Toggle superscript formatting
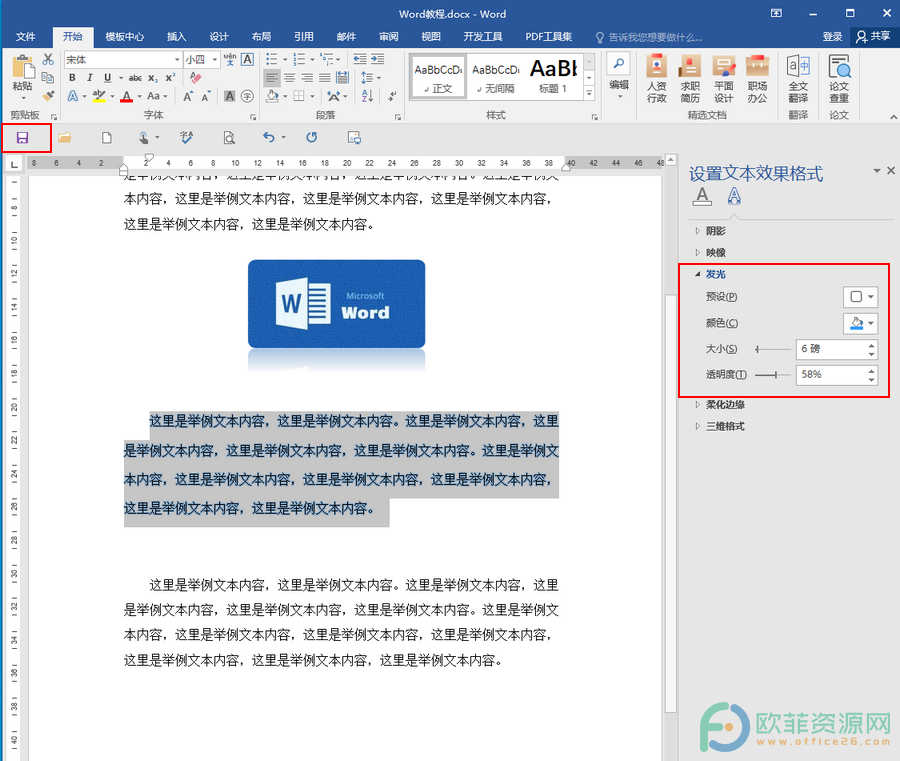The height and width of the screenshot is (761, 900). [x=170, y=77]
